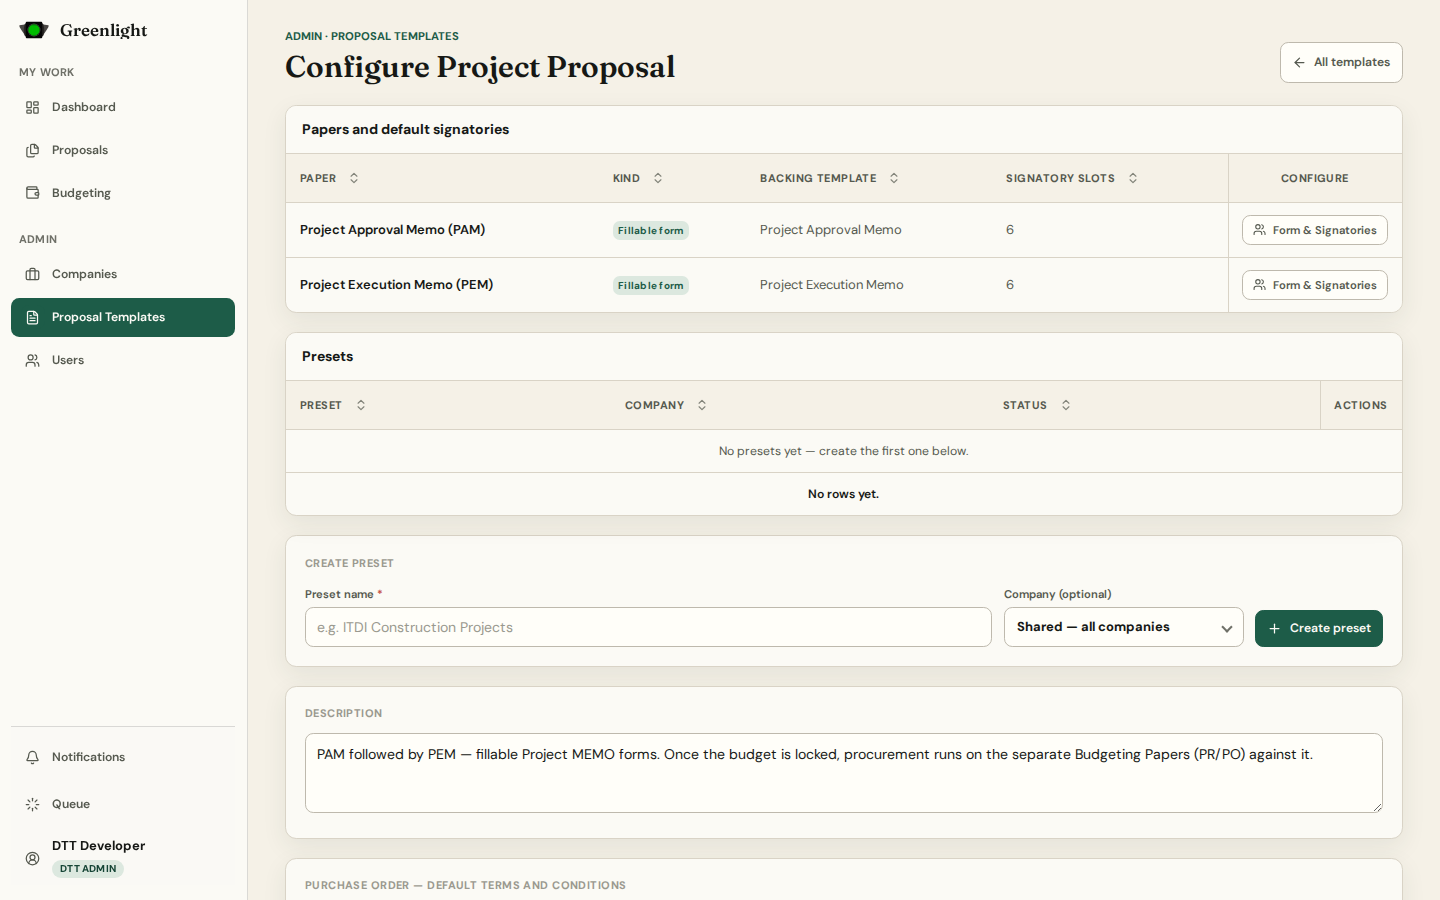Image resolution: width=1440 pixels, height=900 pixels.
Task: Open Users admin page
Action: point(123,360)
